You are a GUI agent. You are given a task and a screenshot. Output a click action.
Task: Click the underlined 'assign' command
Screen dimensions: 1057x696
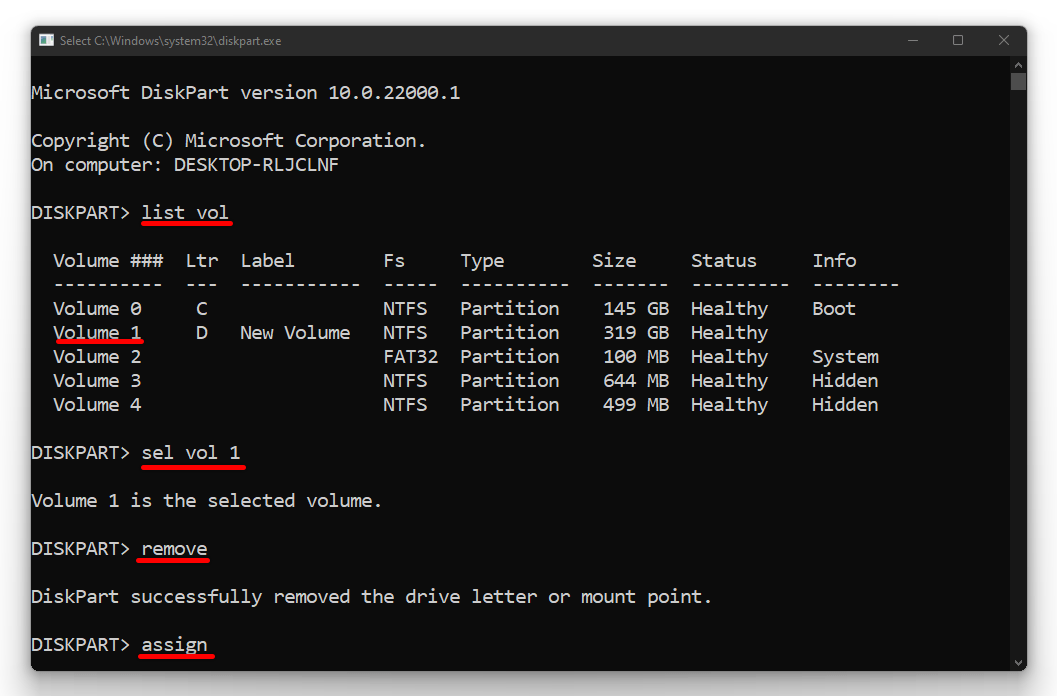coord(175,644)
